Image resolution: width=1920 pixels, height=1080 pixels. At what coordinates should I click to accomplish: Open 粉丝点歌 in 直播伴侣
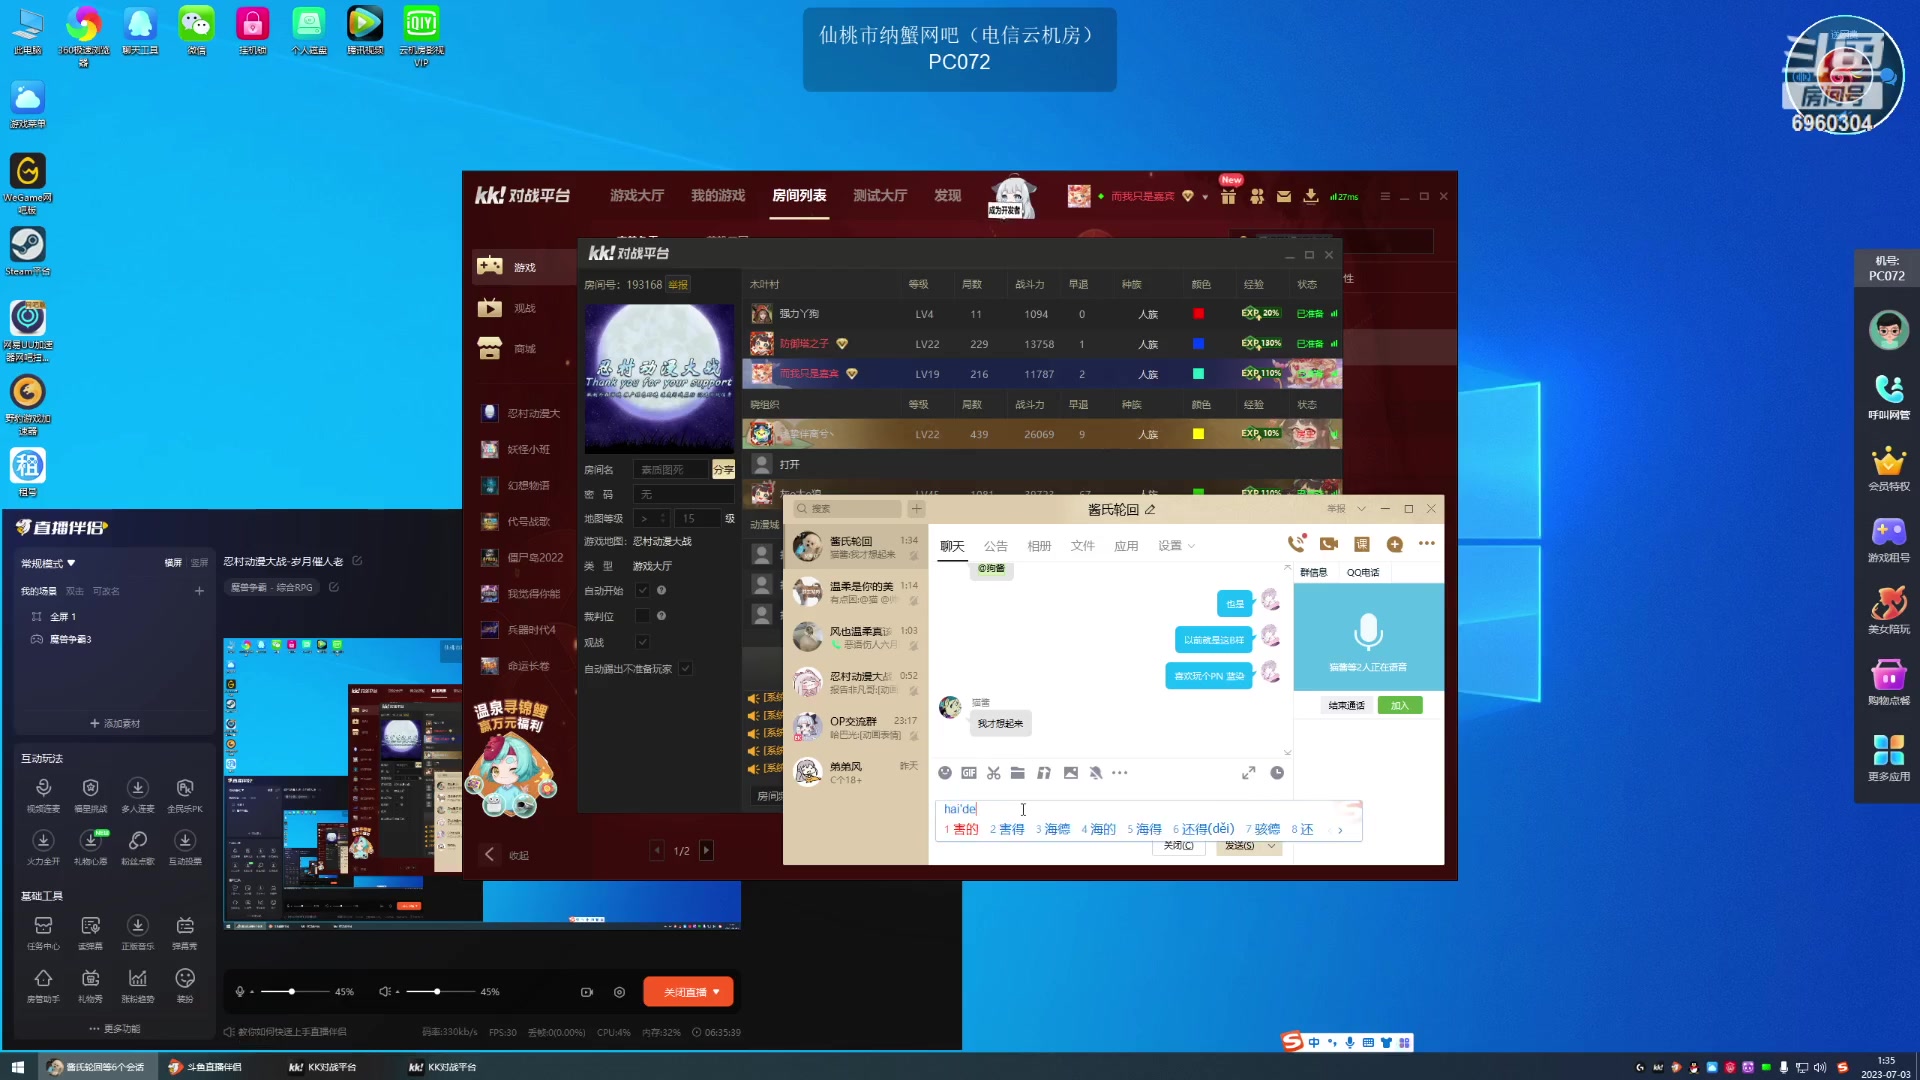138,846
